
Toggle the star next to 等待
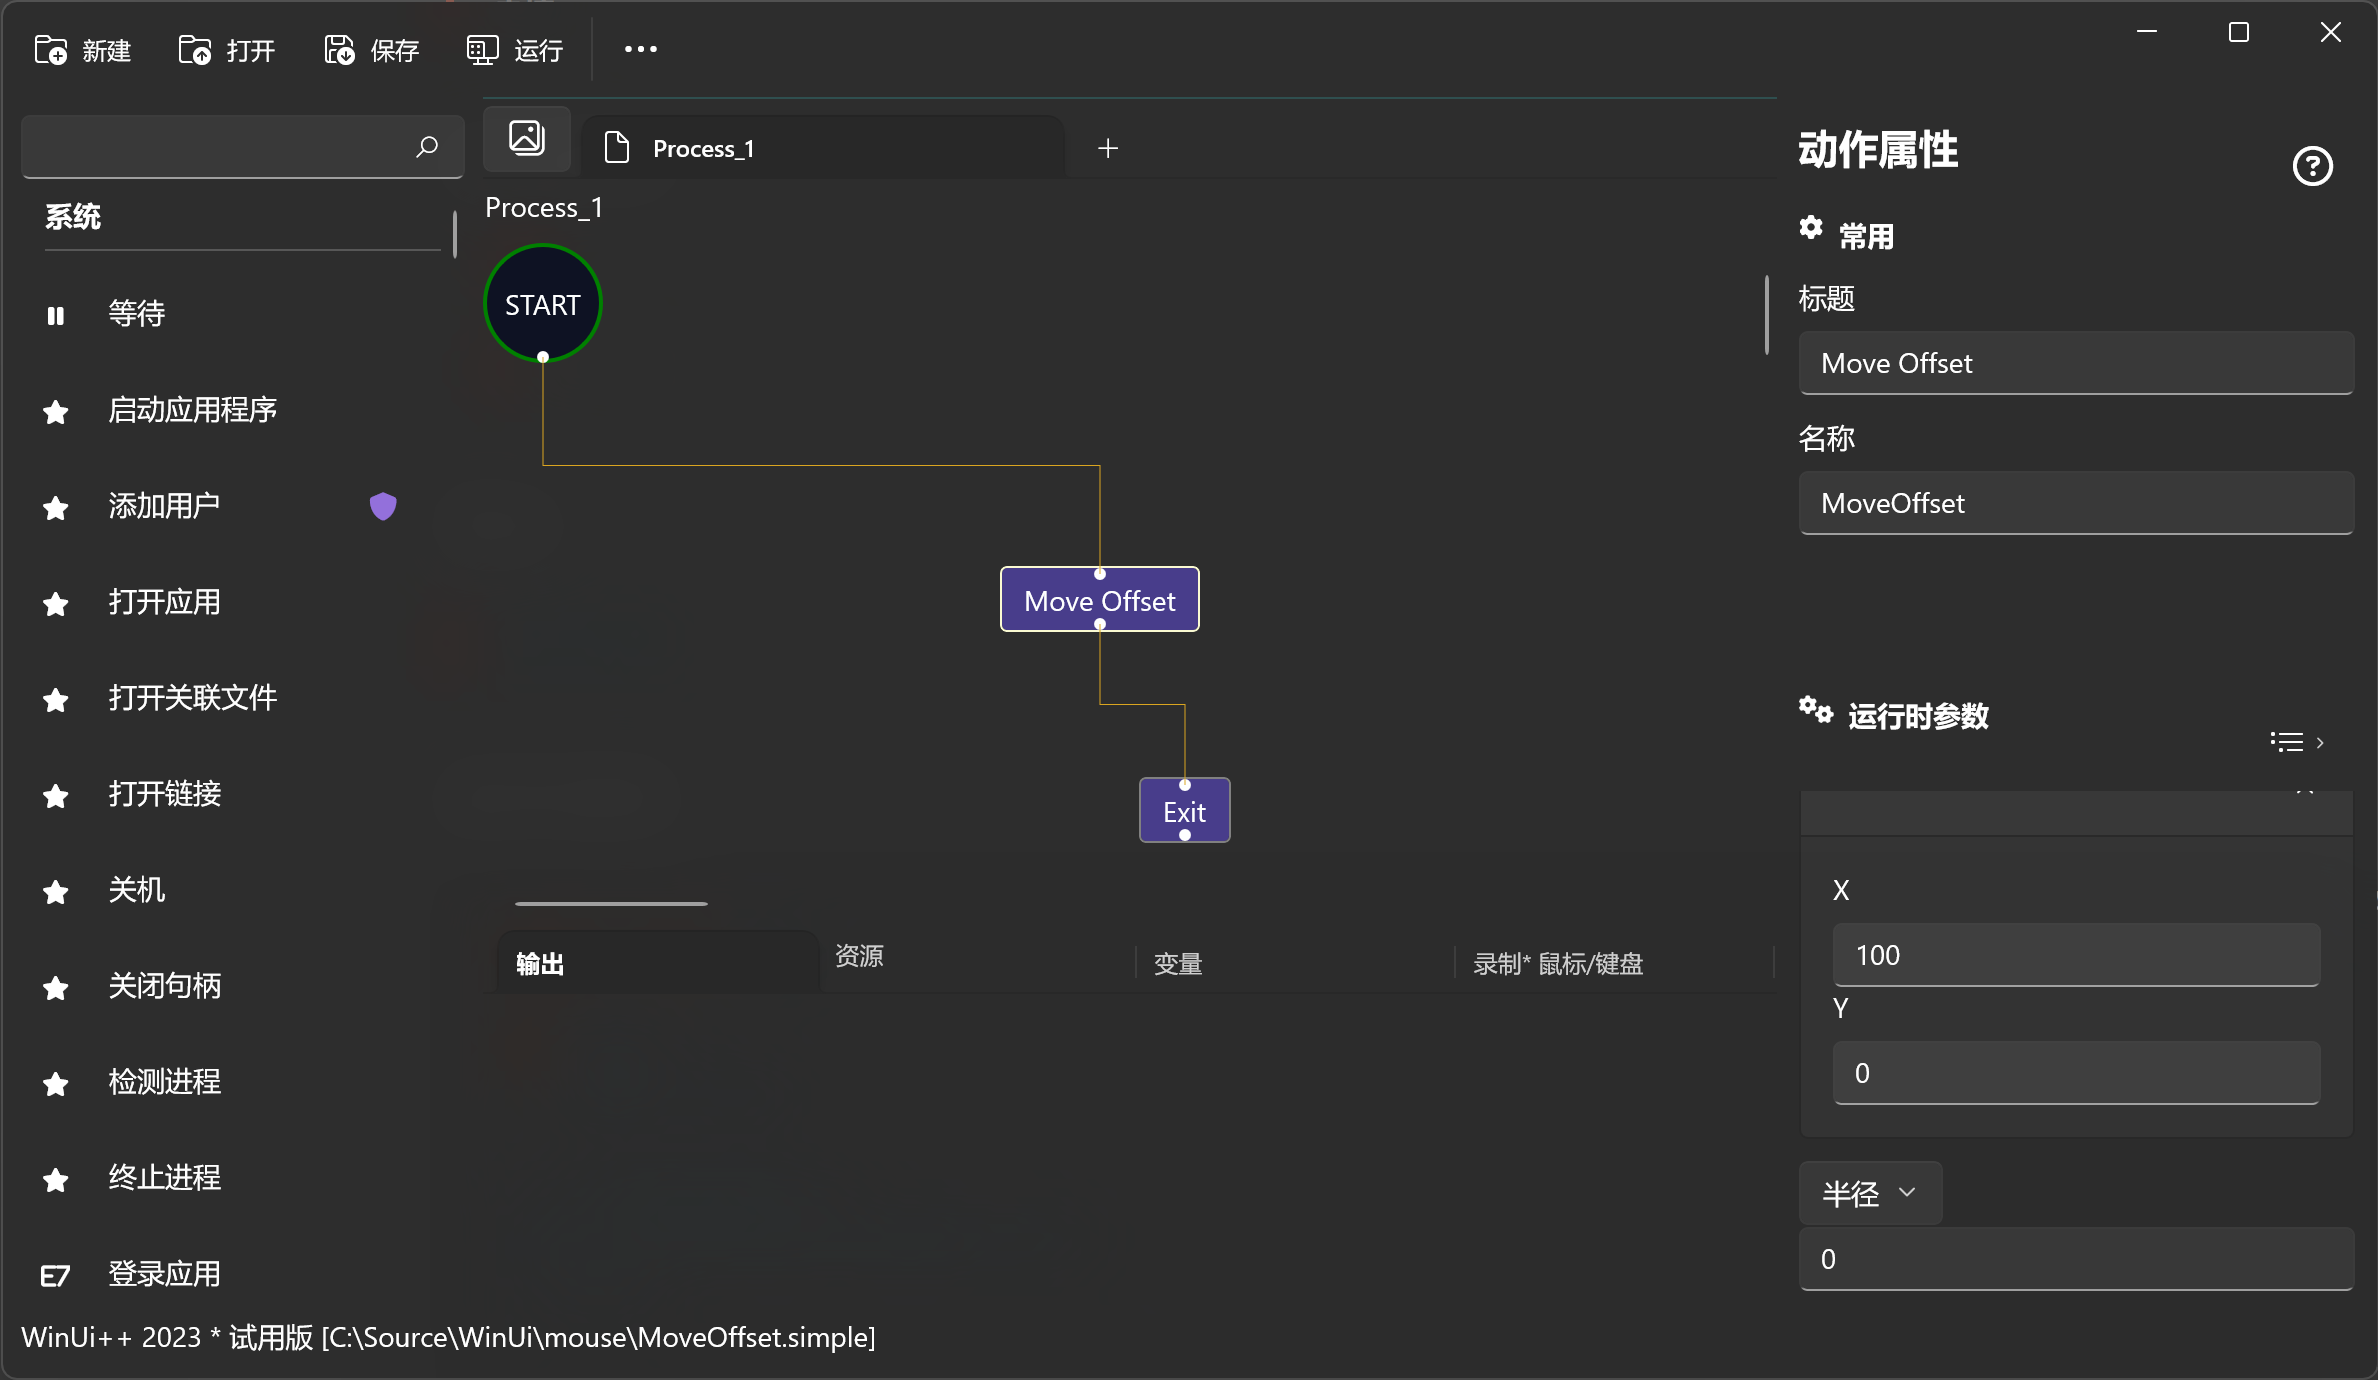pyautogui.click(x=55, y=315)
